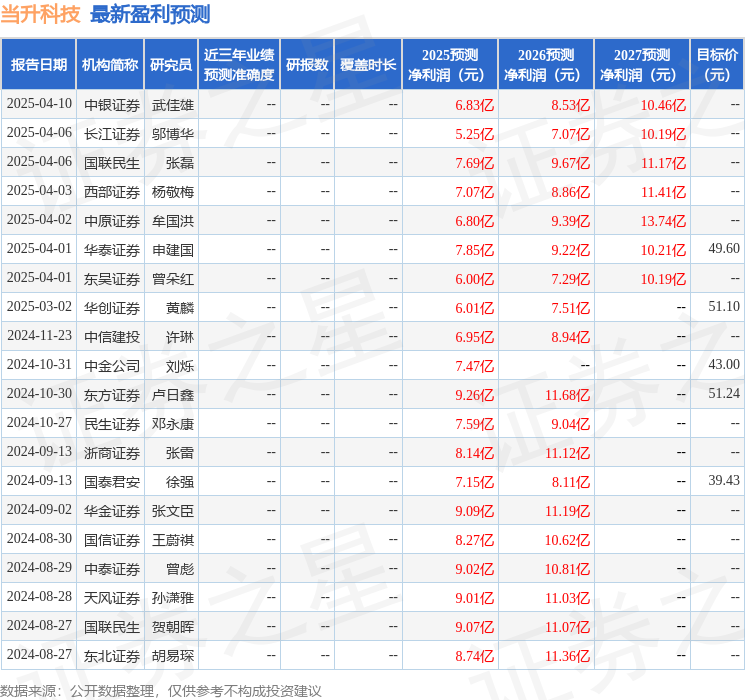745x700 pixels.
Task: Click the 目标价 column header
Action: pyautogui.click(x=717, y=65)
